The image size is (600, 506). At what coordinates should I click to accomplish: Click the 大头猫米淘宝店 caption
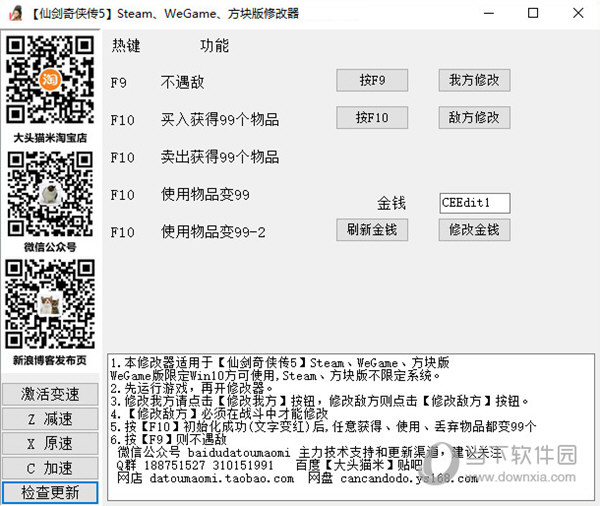[x=50, y=138]
